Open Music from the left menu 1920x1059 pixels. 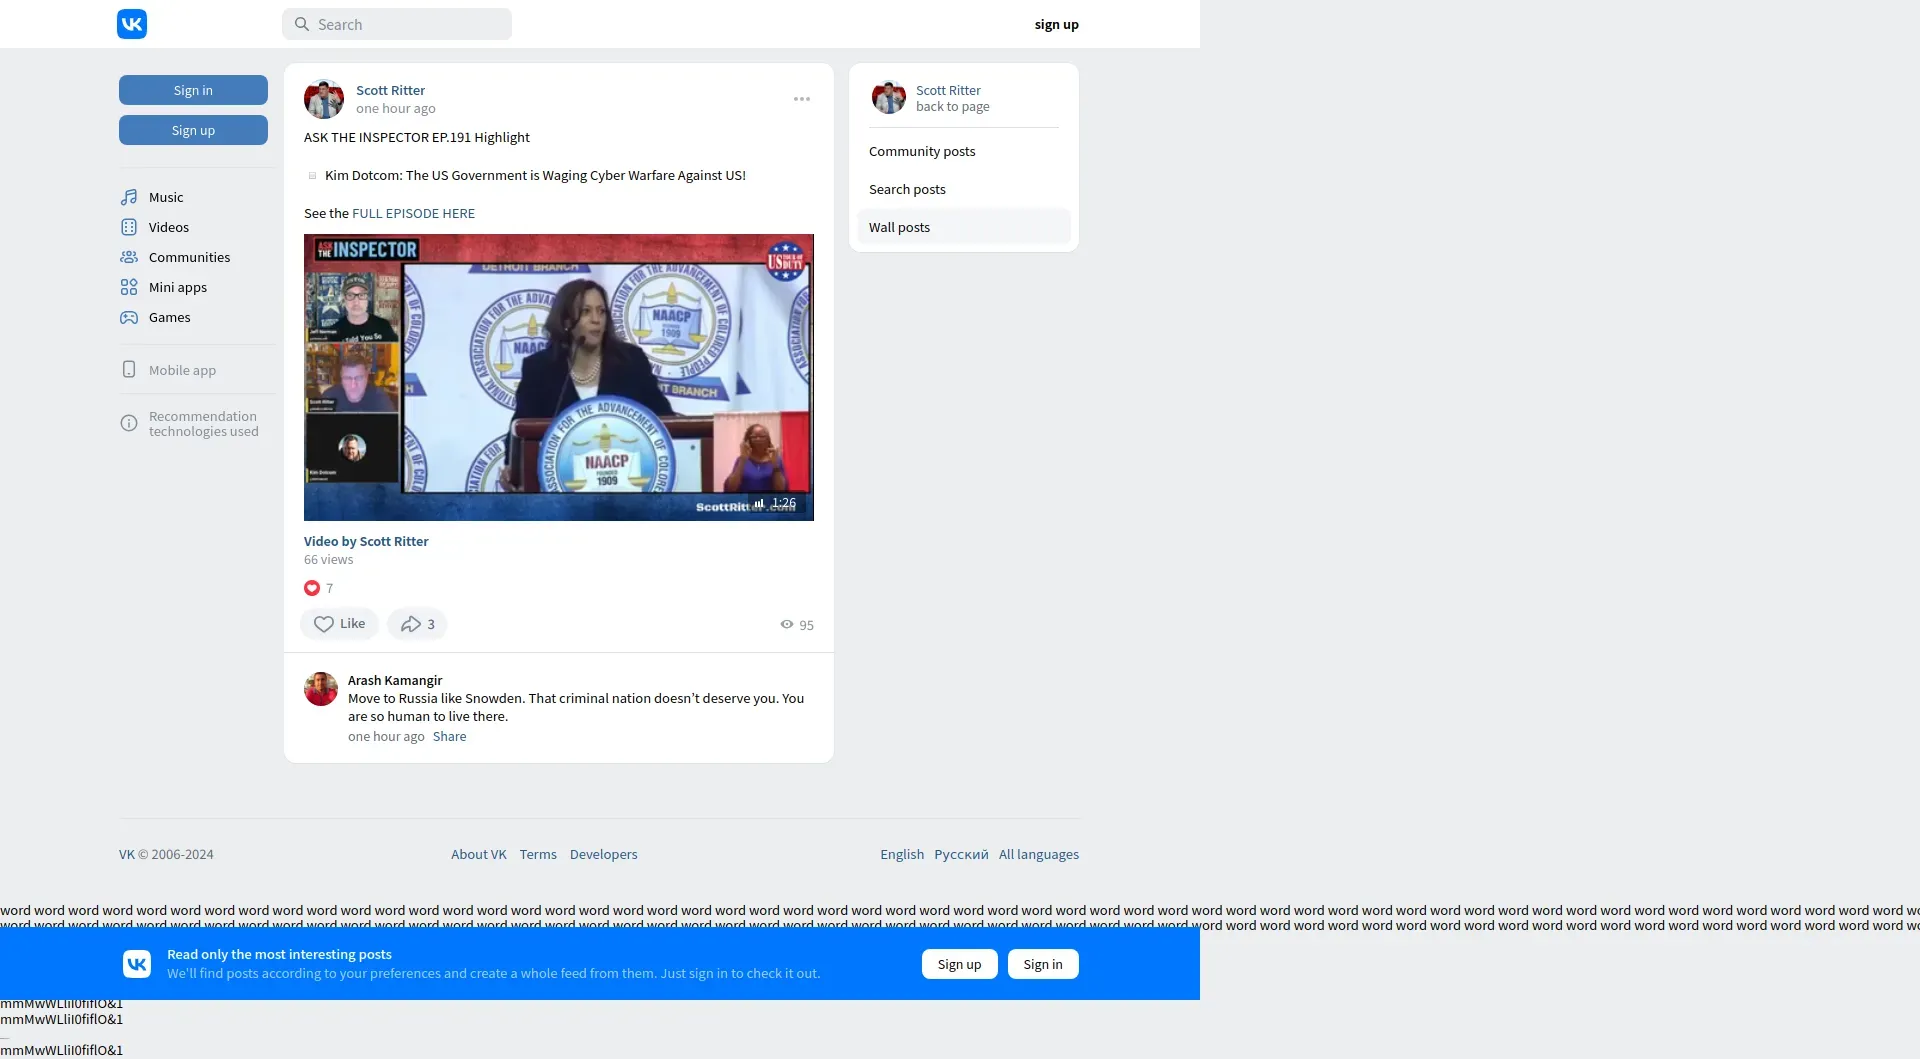166,197
